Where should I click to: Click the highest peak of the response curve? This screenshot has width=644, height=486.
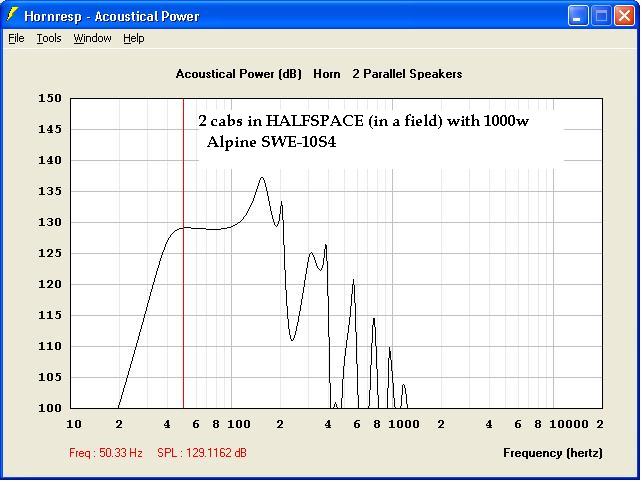[262, 178]
